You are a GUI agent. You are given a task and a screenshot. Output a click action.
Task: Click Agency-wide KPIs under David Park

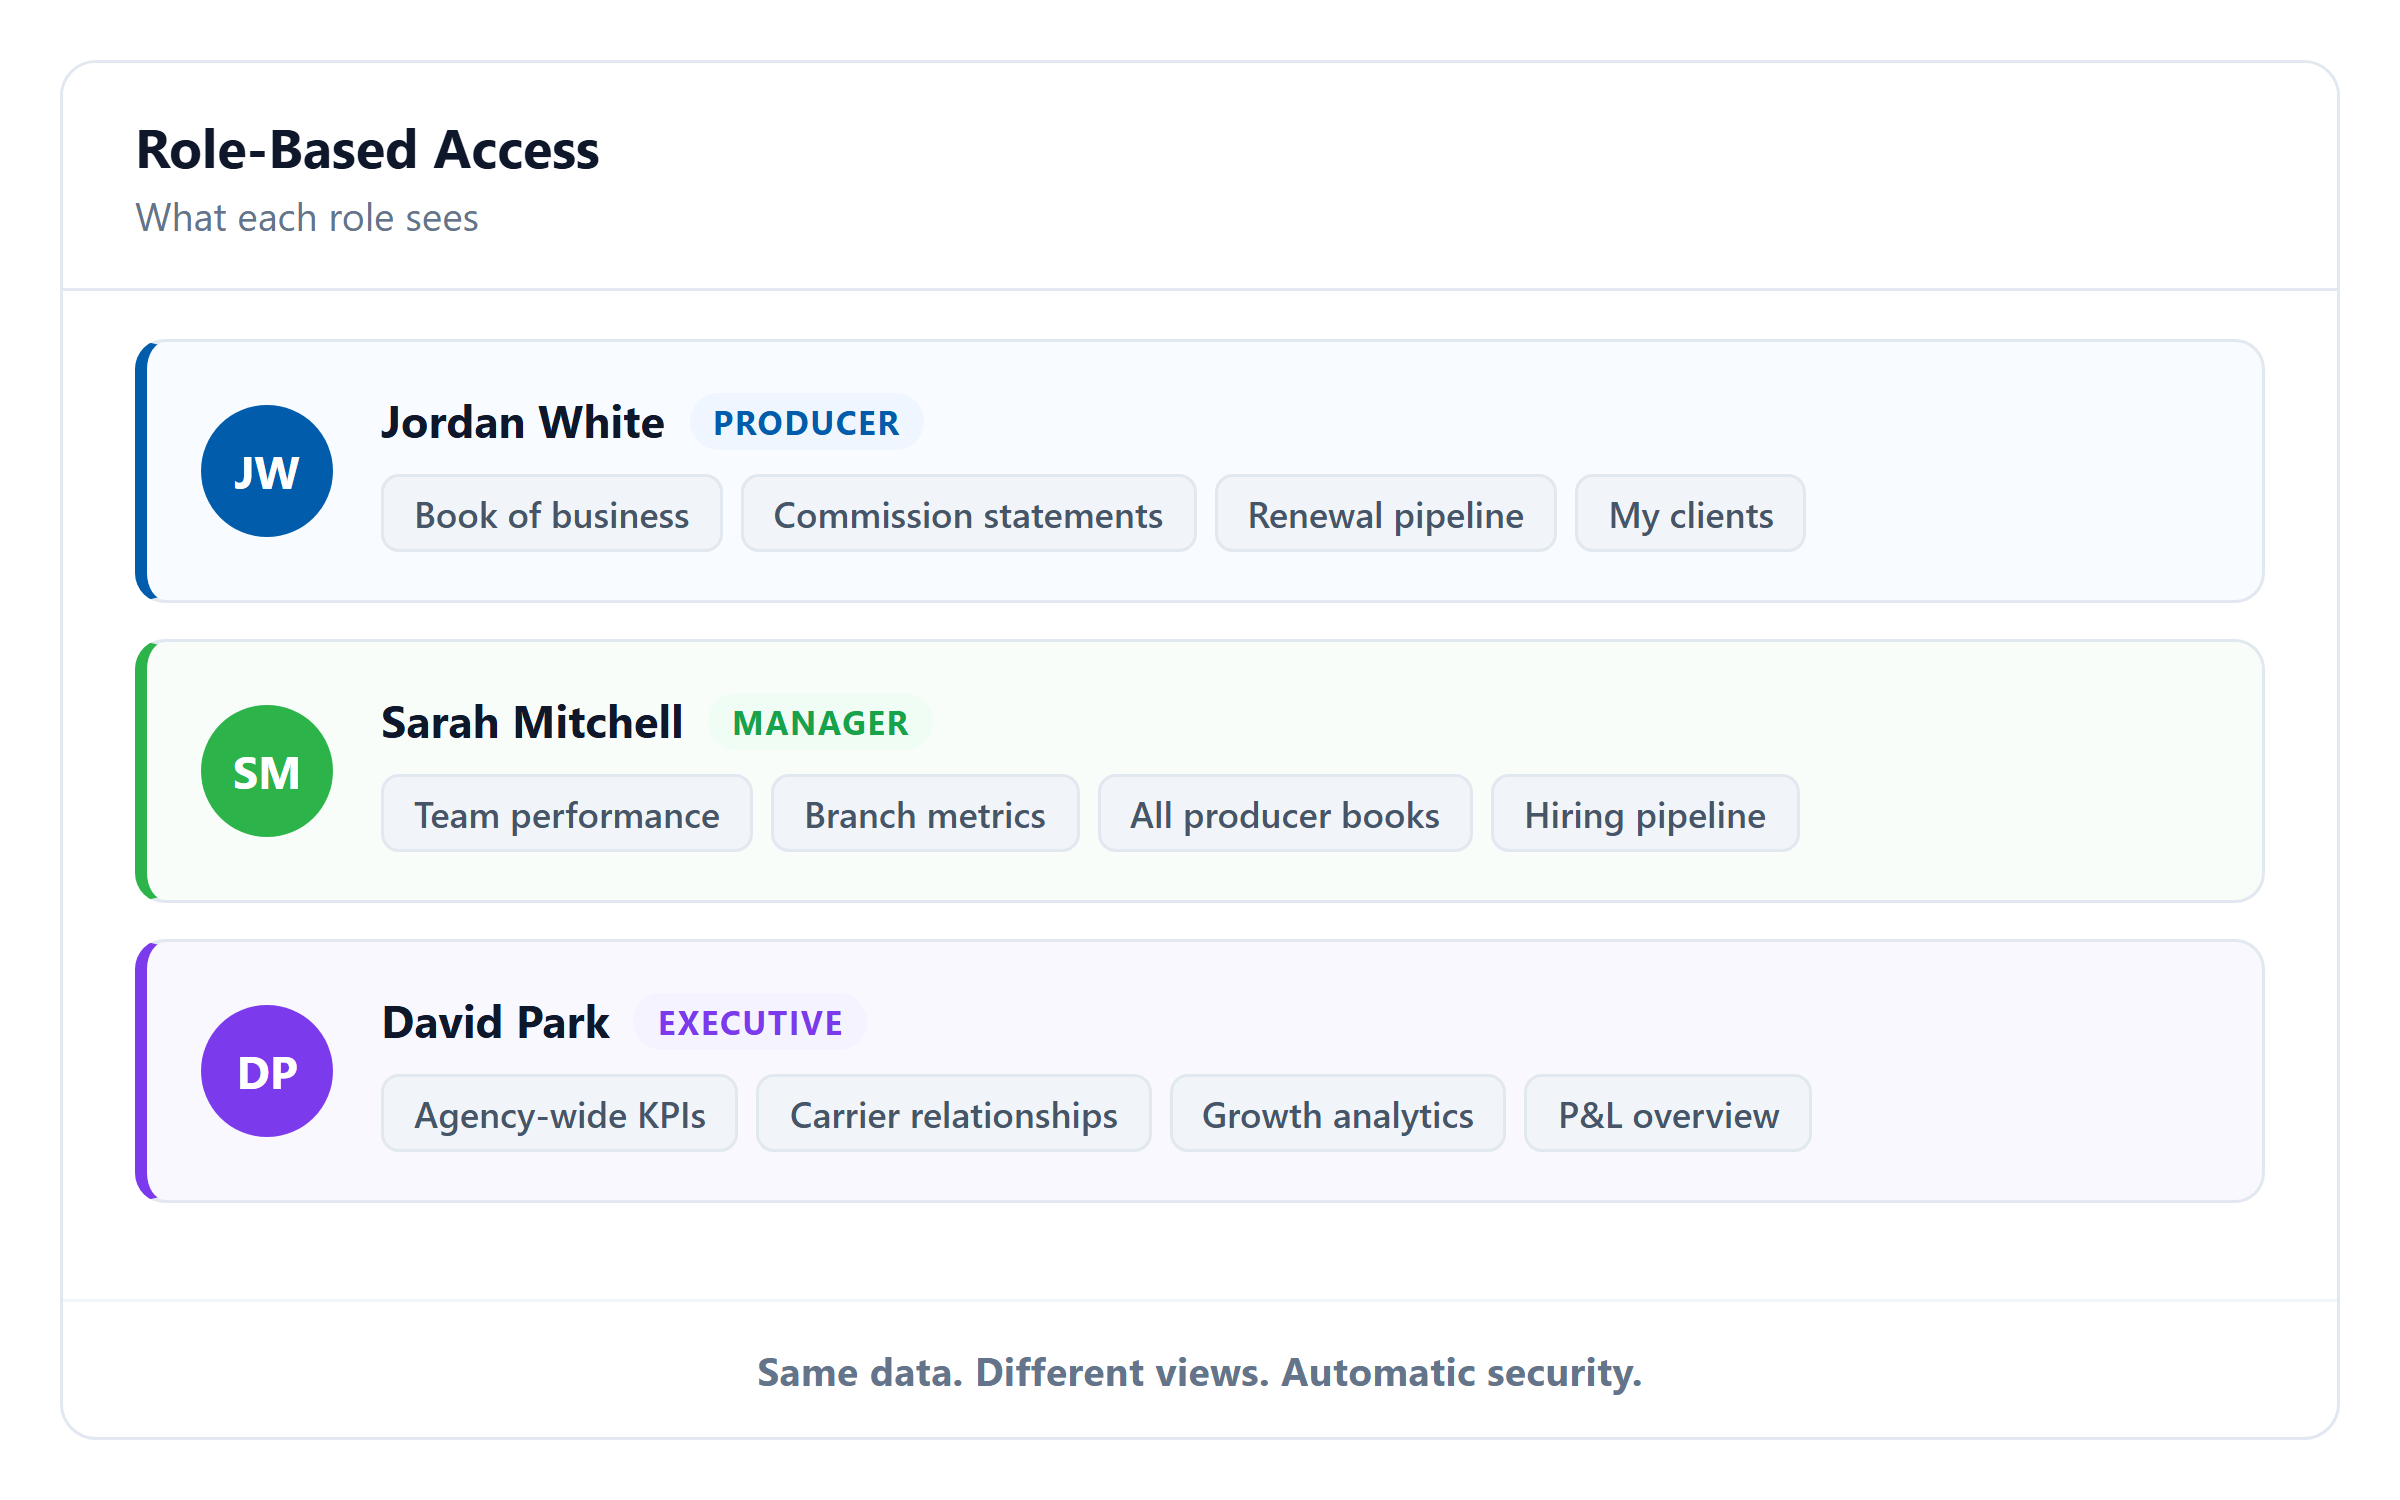558,1114
